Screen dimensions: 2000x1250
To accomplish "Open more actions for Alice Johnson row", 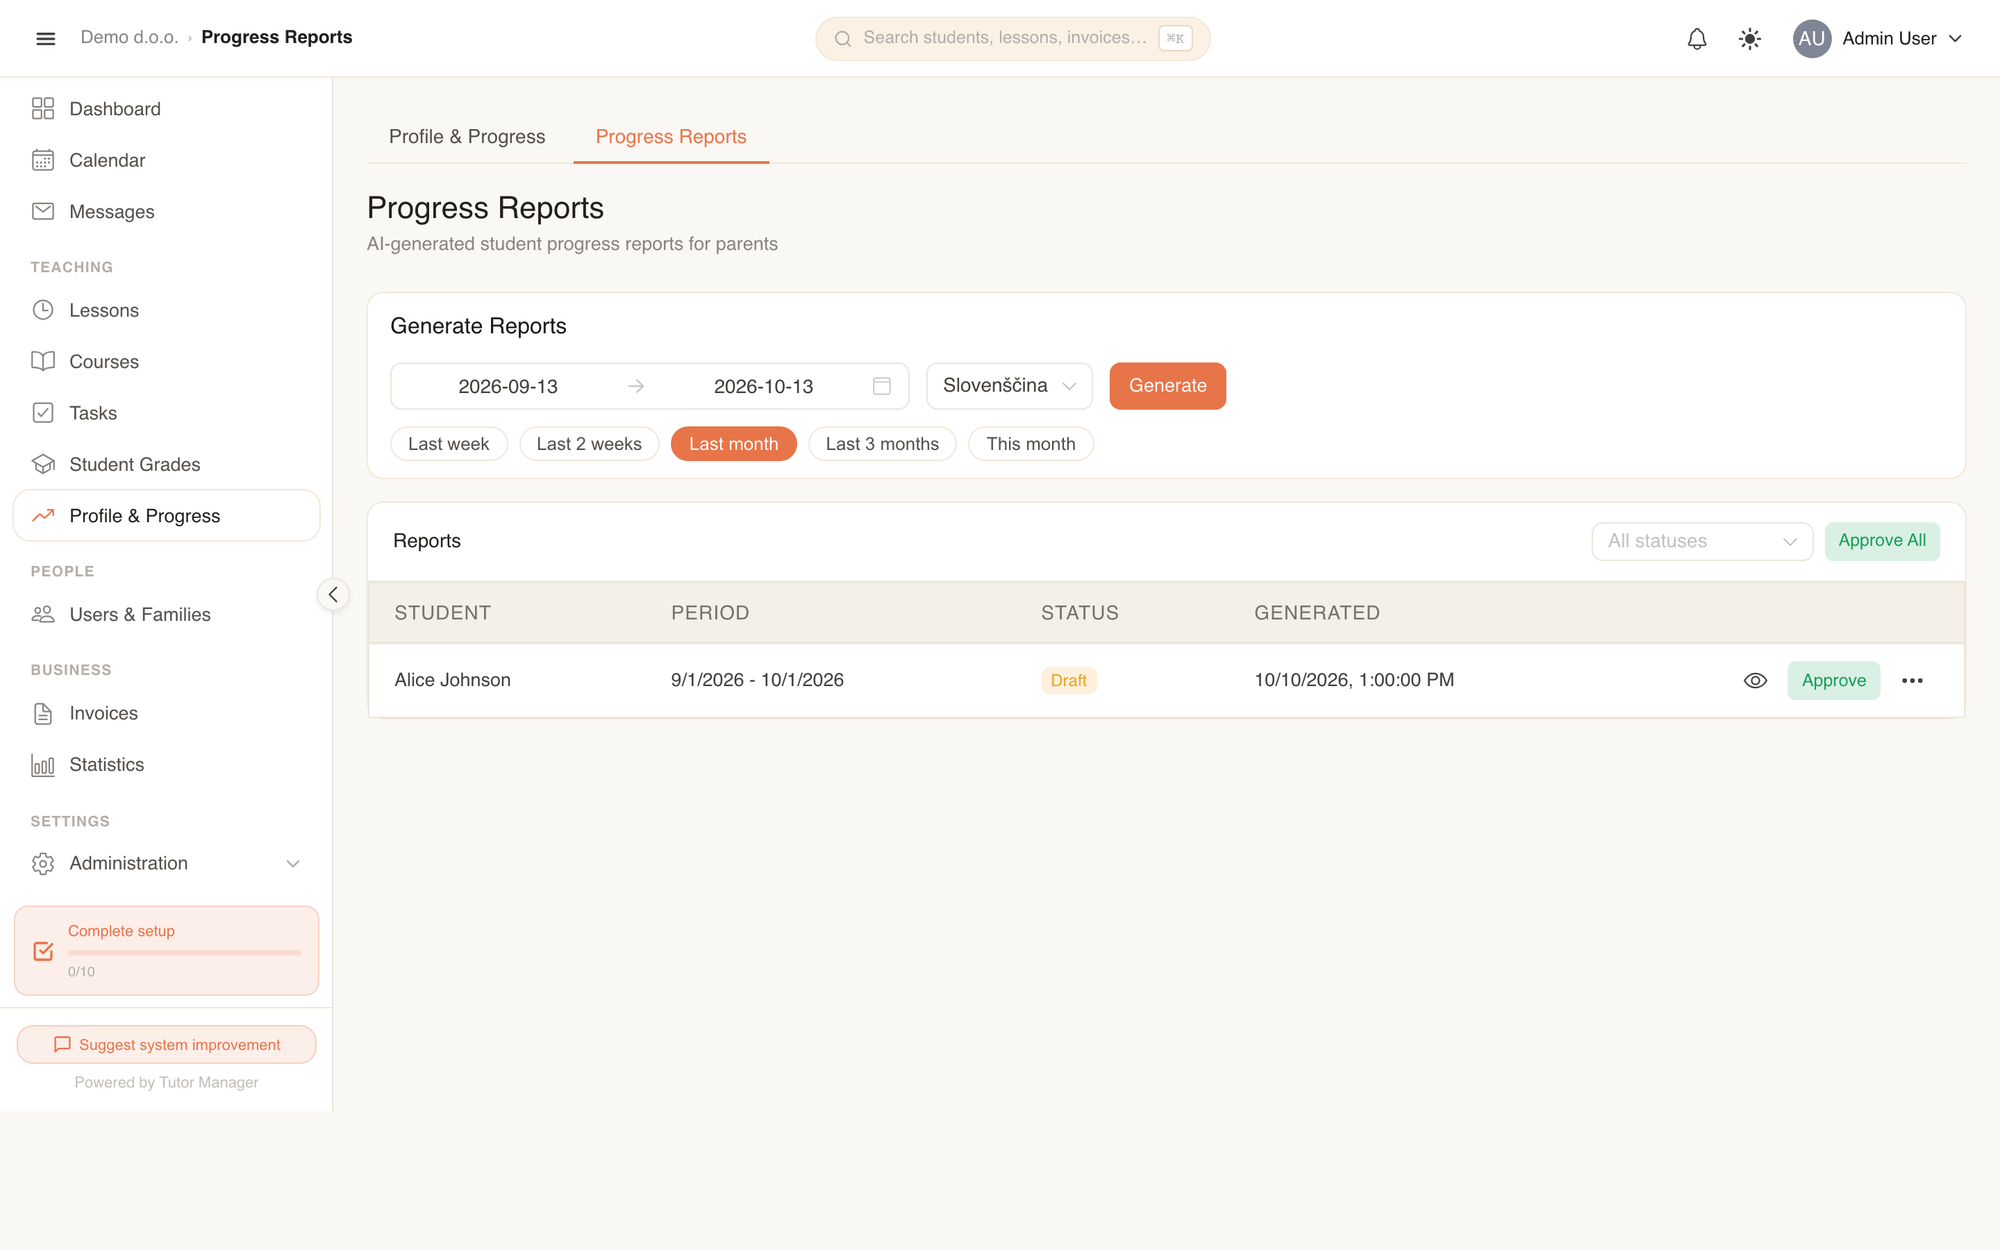I will (x=1912, y=681).
